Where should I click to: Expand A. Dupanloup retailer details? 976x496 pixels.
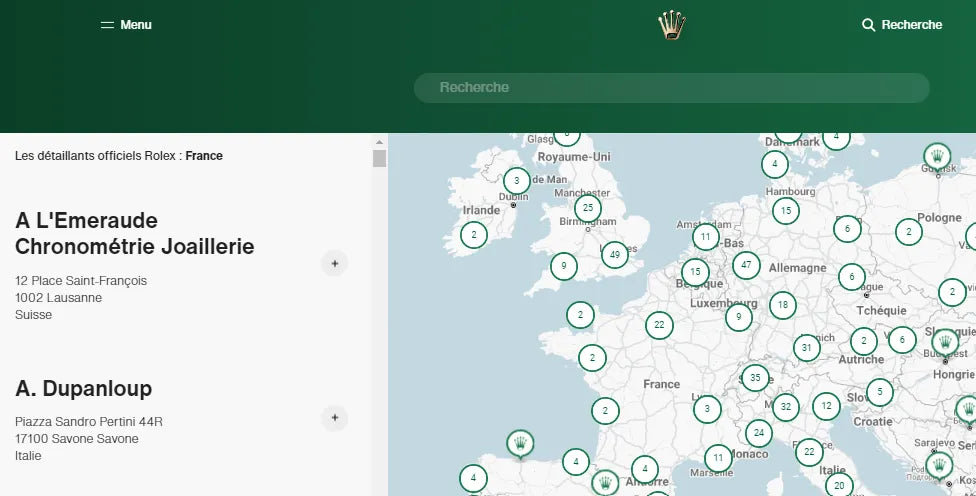click(334, 418)
